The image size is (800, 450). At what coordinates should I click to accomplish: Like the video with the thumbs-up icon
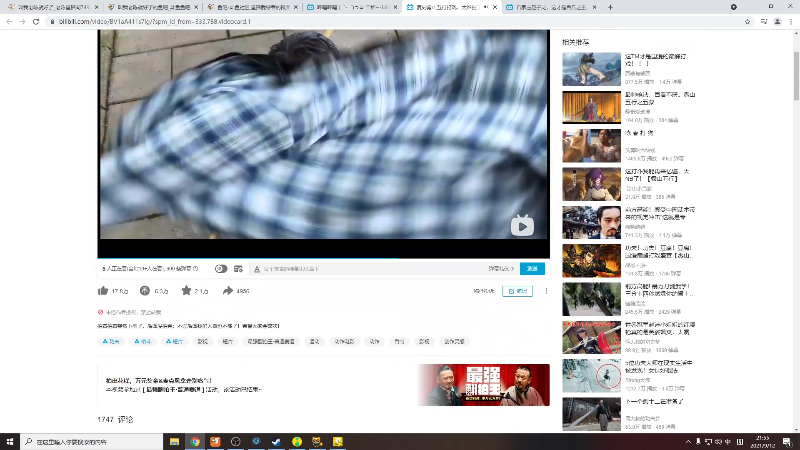pyautogui.click(x=103, y=291)
